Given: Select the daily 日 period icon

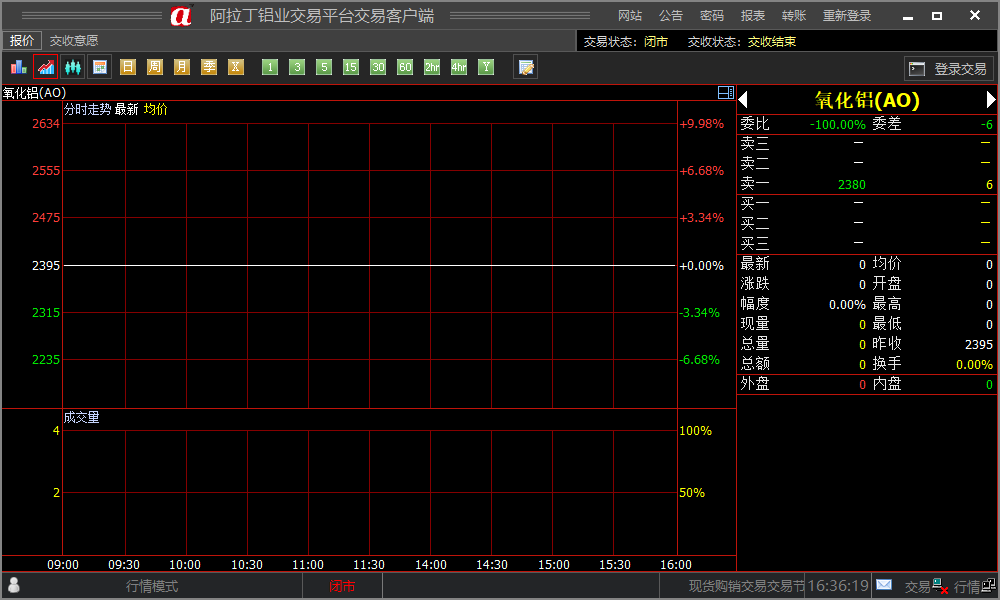Looking at the screenshot, I should coord(128,67).
